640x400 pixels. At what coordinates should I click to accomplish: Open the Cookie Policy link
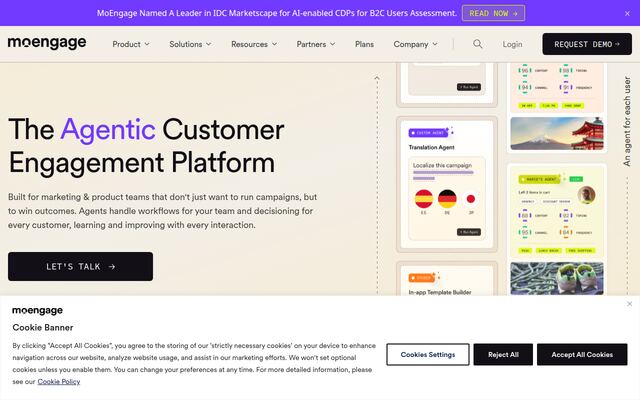[59, 382]
